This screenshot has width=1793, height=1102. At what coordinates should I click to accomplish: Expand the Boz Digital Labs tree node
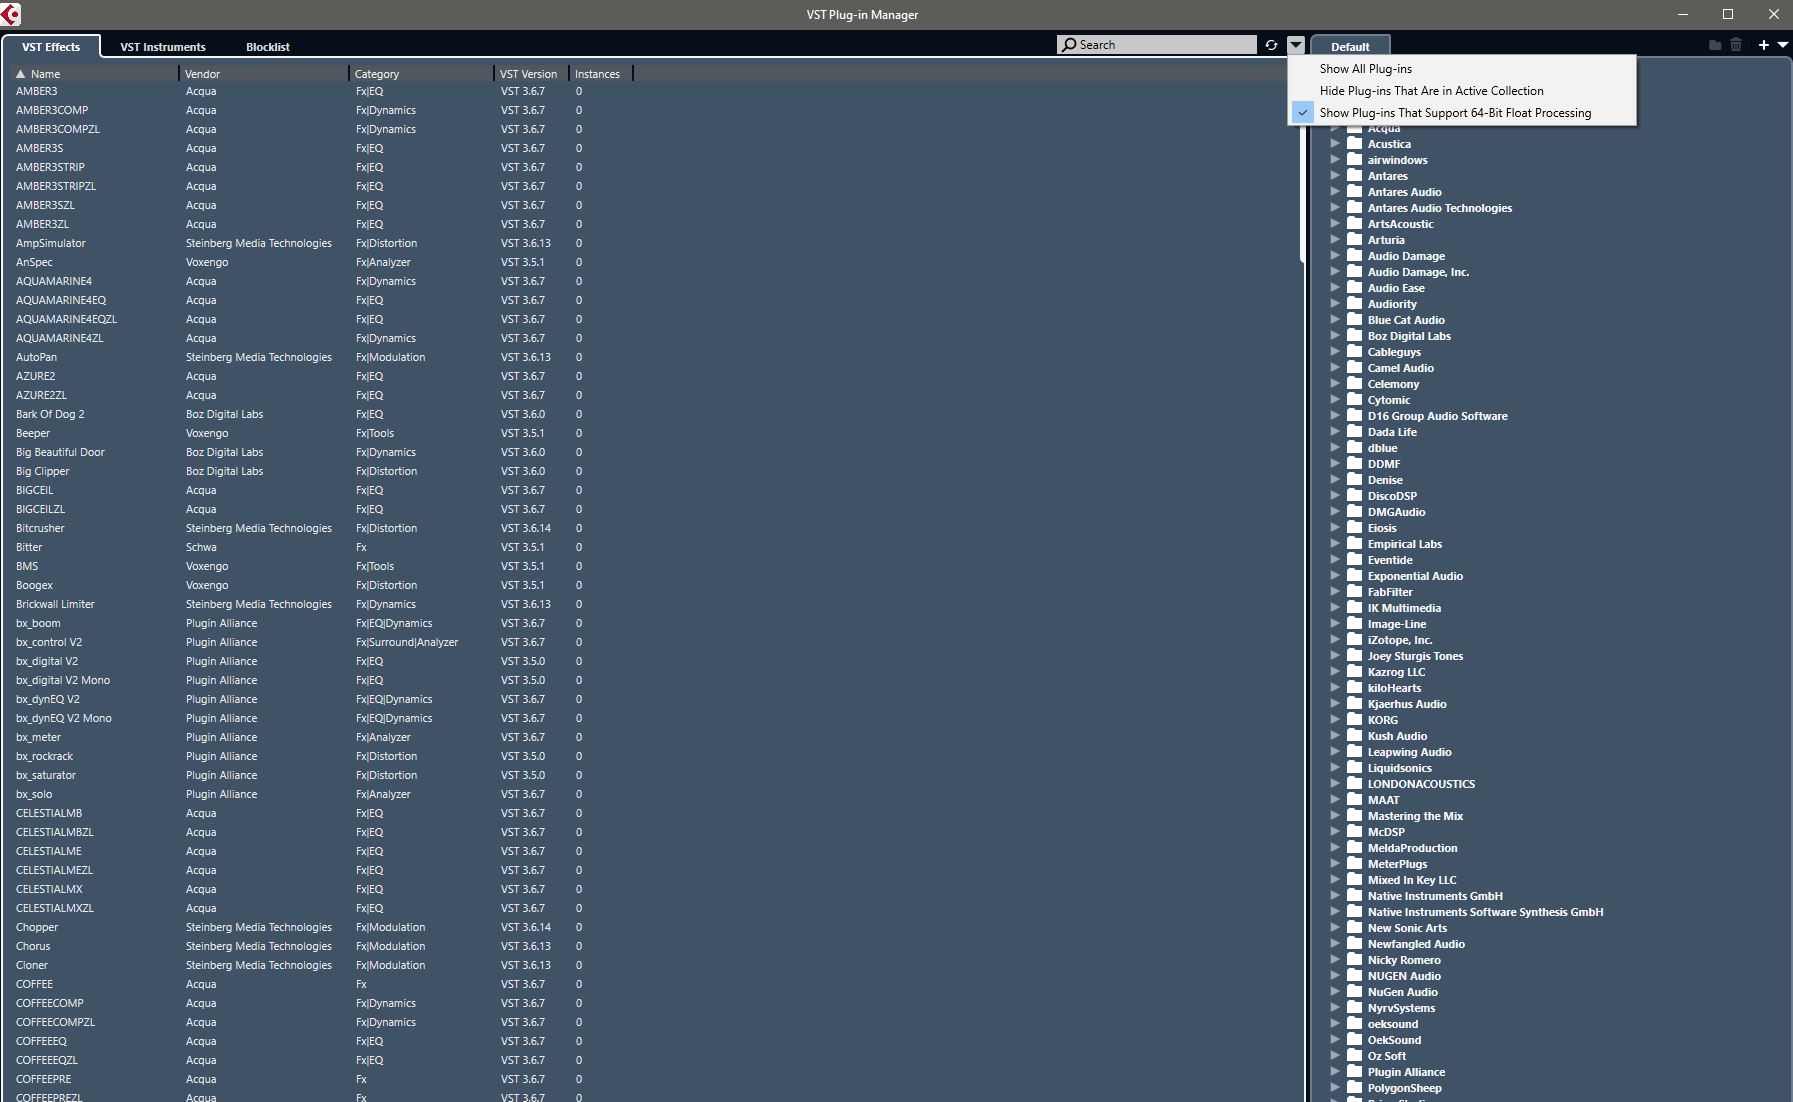click(1335, 336)
